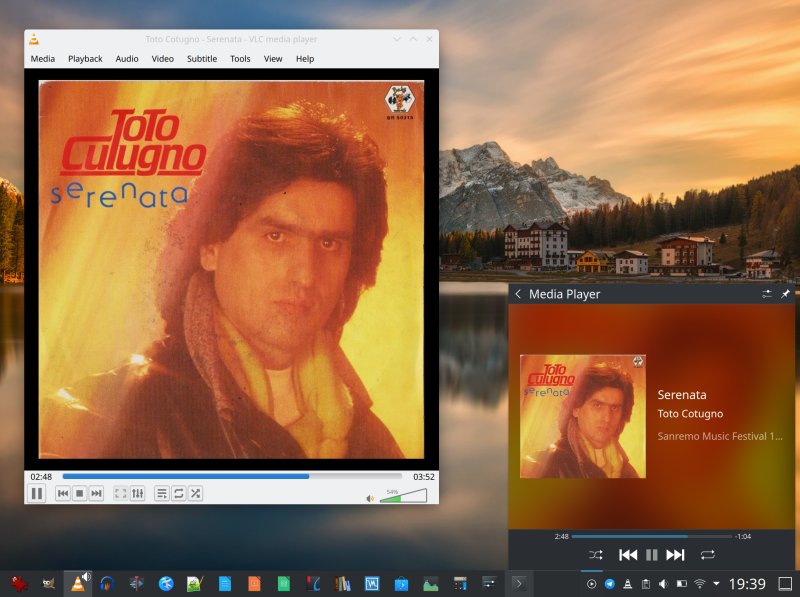Stop playback in VLC
800x597 pixels.
click(80, 493)
